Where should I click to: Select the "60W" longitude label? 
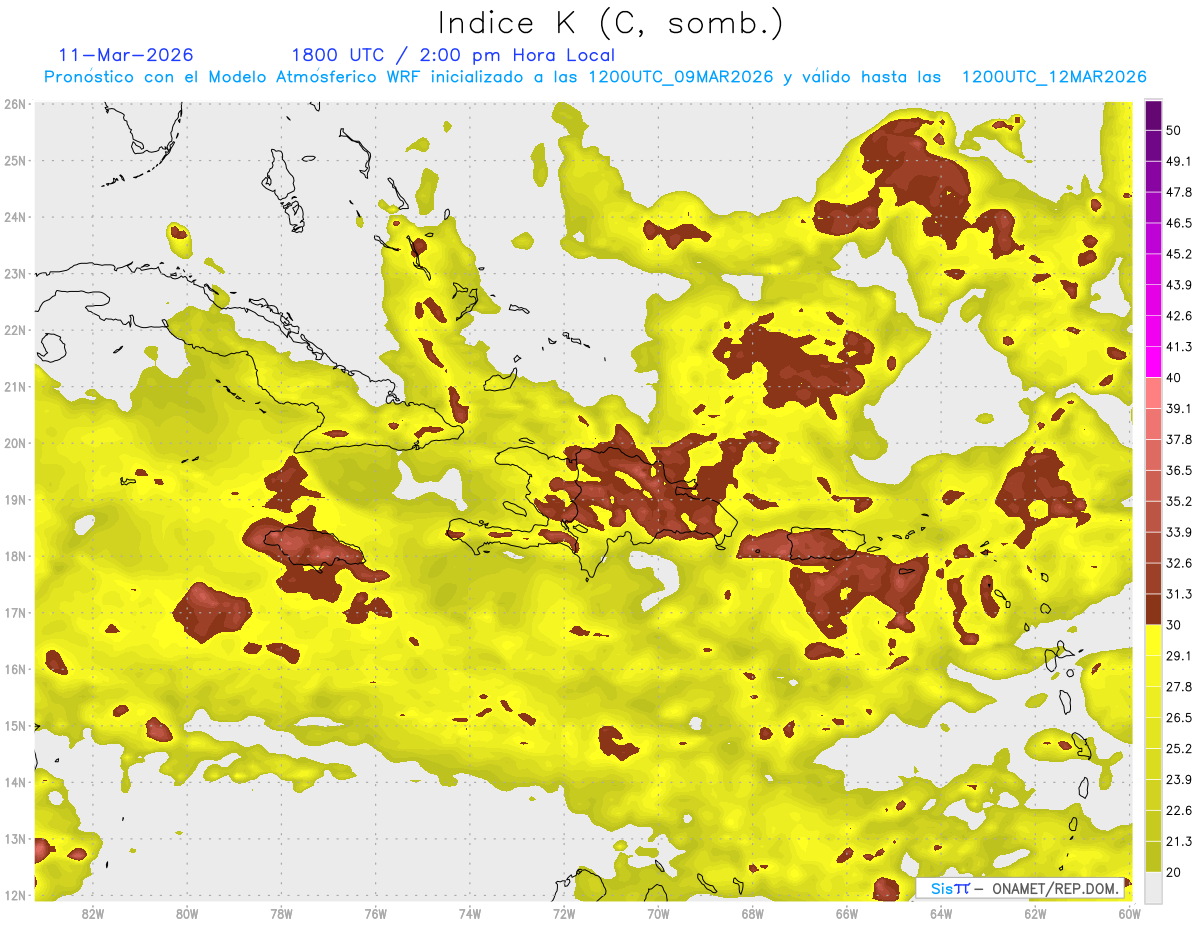point(1129,913)
